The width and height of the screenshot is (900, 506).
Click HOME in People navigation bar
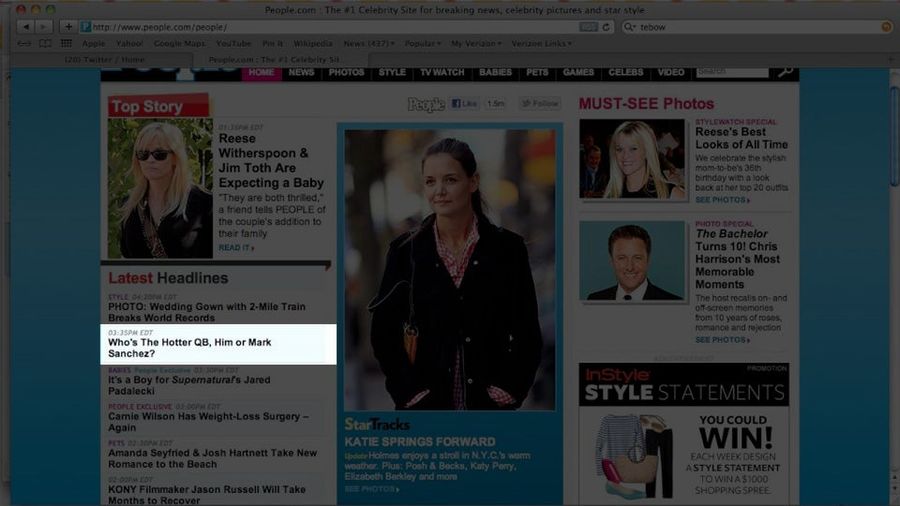pyautogui.click(x=261, y=72)
